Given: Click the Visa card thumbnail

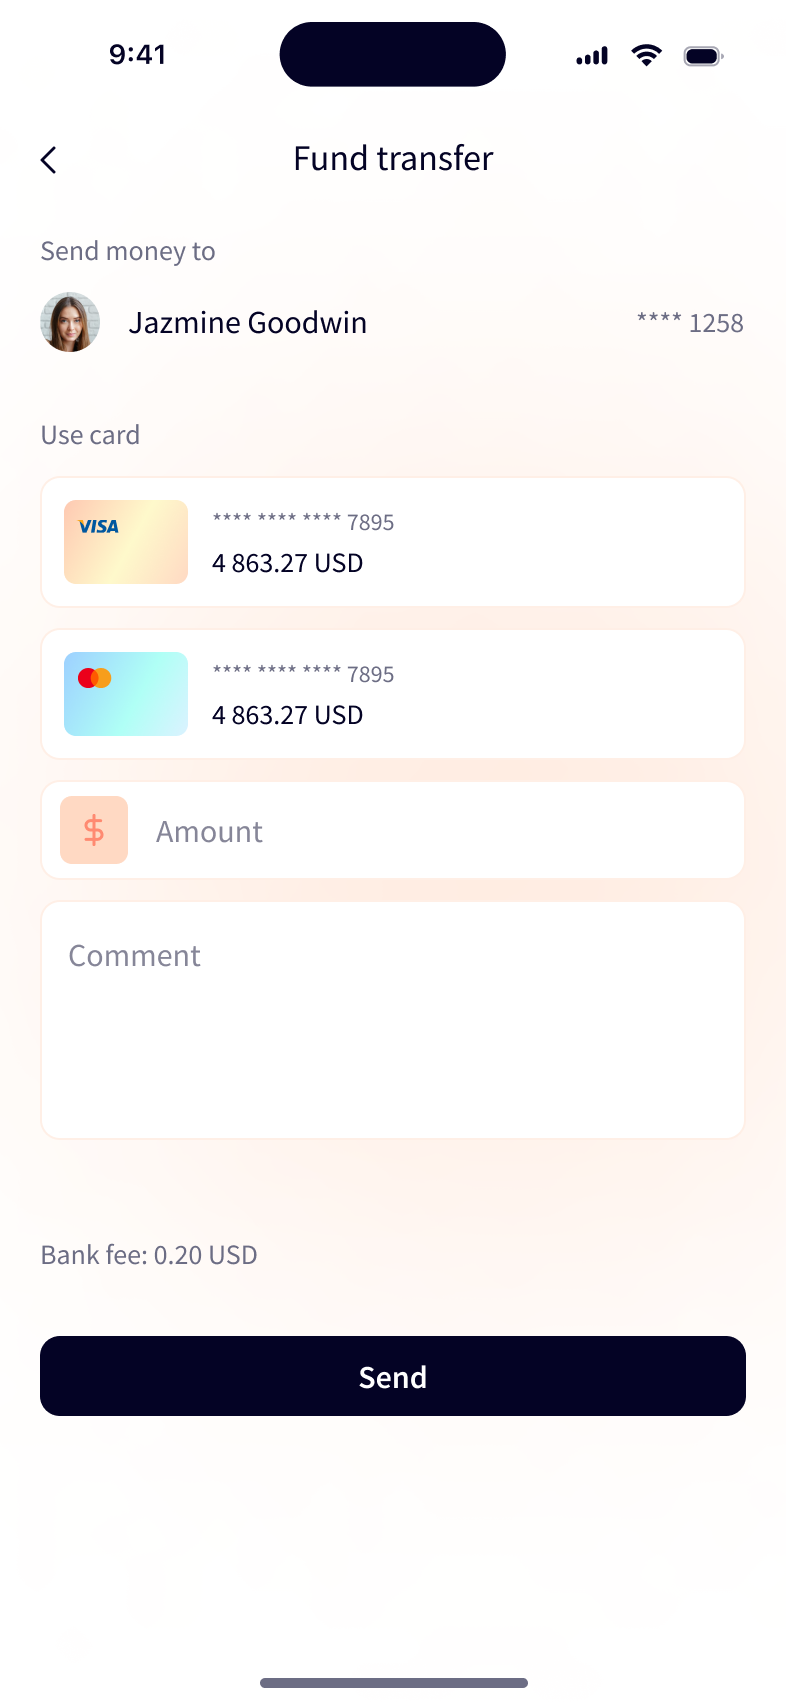Looking at the screenshot, I should 126,542.
